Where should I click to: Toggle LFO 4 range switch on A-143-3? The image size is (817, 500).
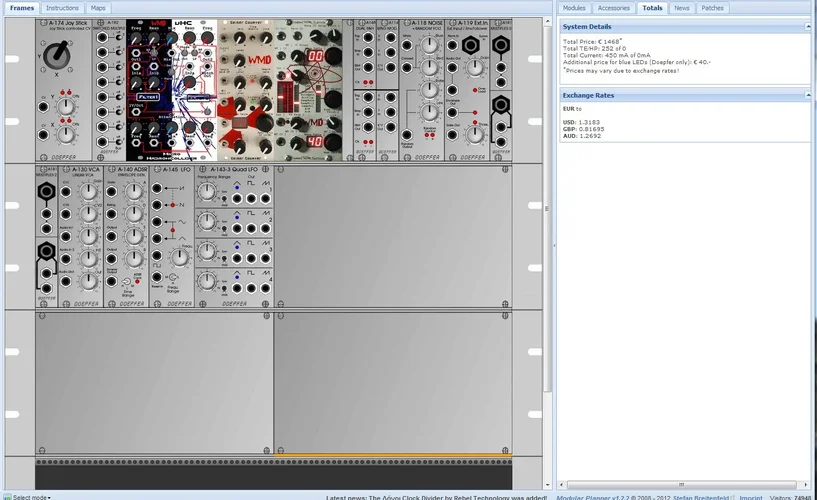click(x=224, y=288)
